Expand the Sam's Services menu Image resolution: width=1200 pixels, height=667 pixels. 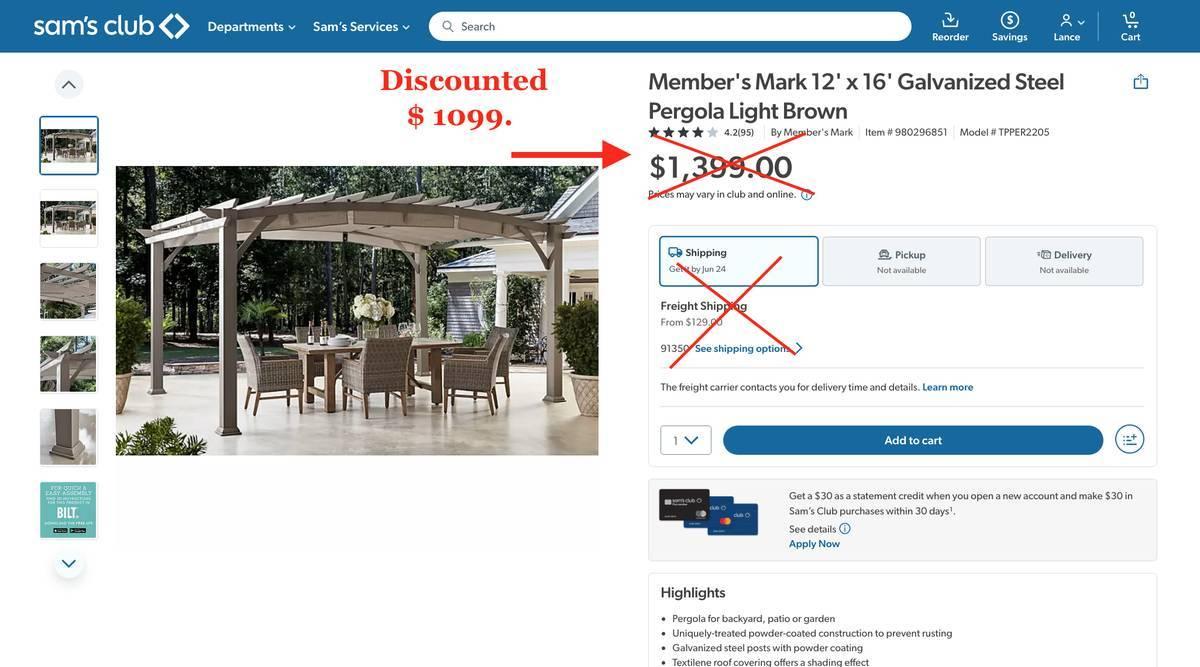point(361,26)
